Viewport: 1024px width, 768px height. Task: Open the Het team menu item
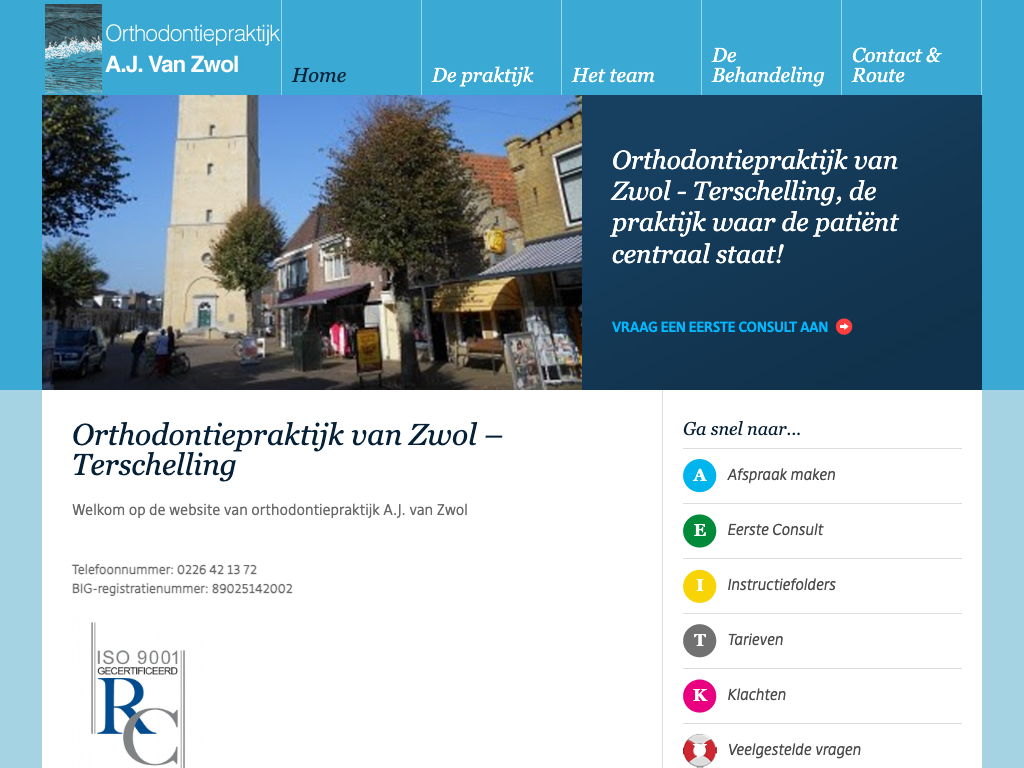(x=613, y=76)
